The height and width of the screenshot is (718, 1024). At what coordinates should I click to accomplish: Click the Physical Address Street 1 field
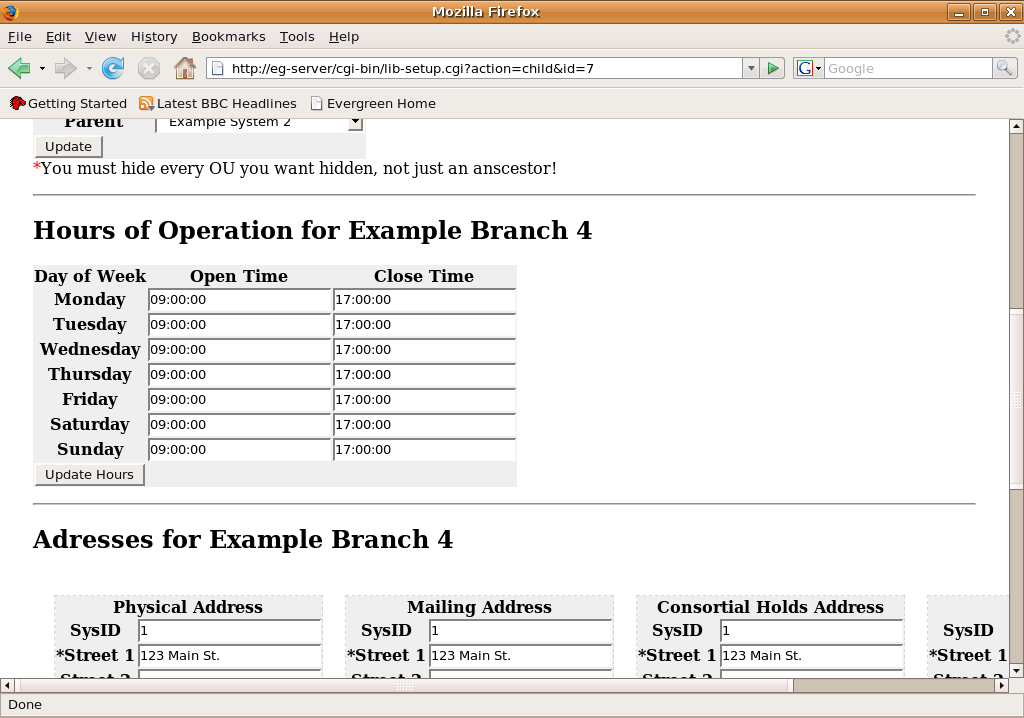point(229,656)
